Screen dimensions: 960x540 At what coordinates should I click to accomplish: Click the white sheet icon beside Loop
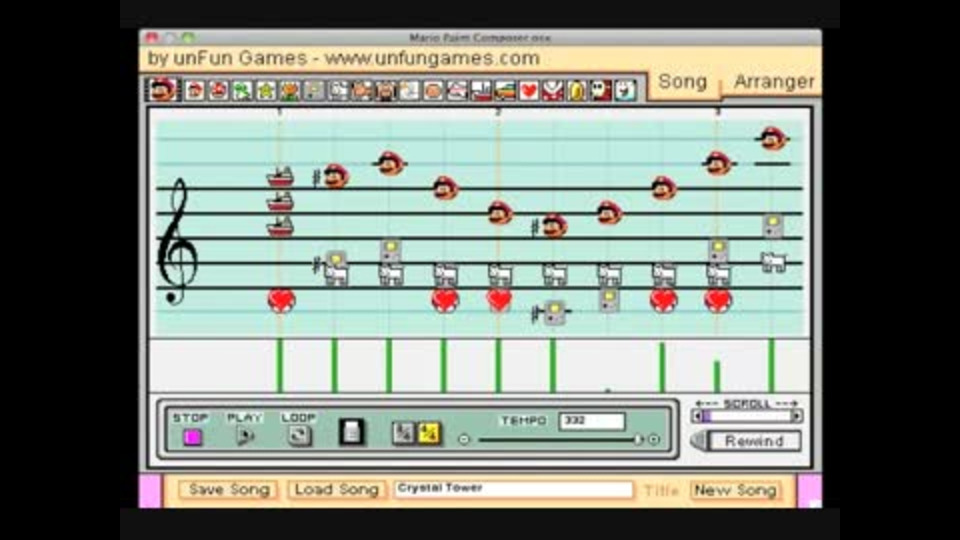(351, 432)
